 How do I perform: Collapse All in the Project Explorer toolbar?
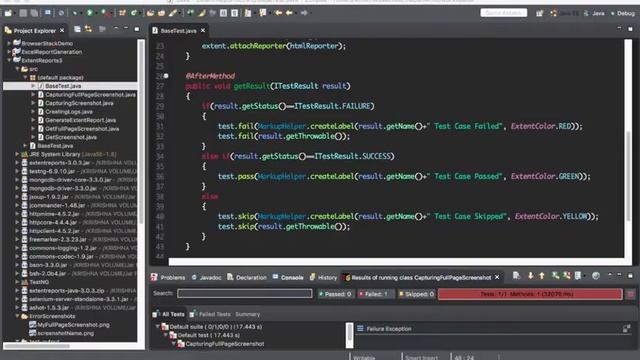(77, 29)
